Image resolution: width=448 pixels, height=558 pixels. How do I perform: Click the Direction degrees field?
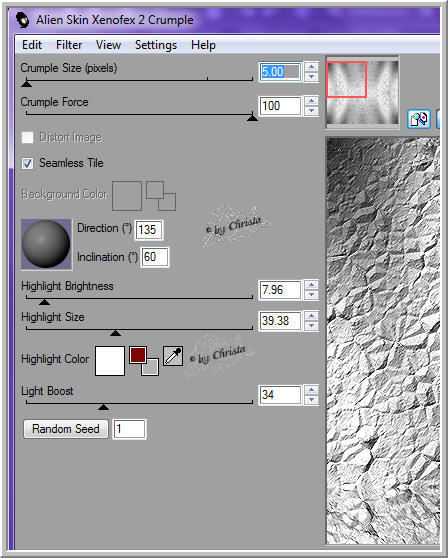(x=149, y=230)
